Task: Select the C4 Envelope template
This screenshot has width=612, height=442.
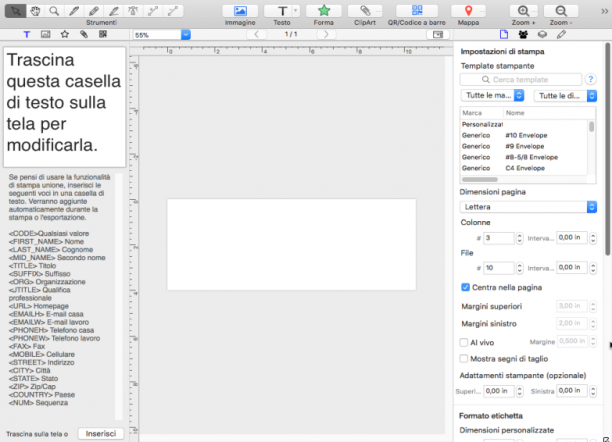Action: coord(523,168)
